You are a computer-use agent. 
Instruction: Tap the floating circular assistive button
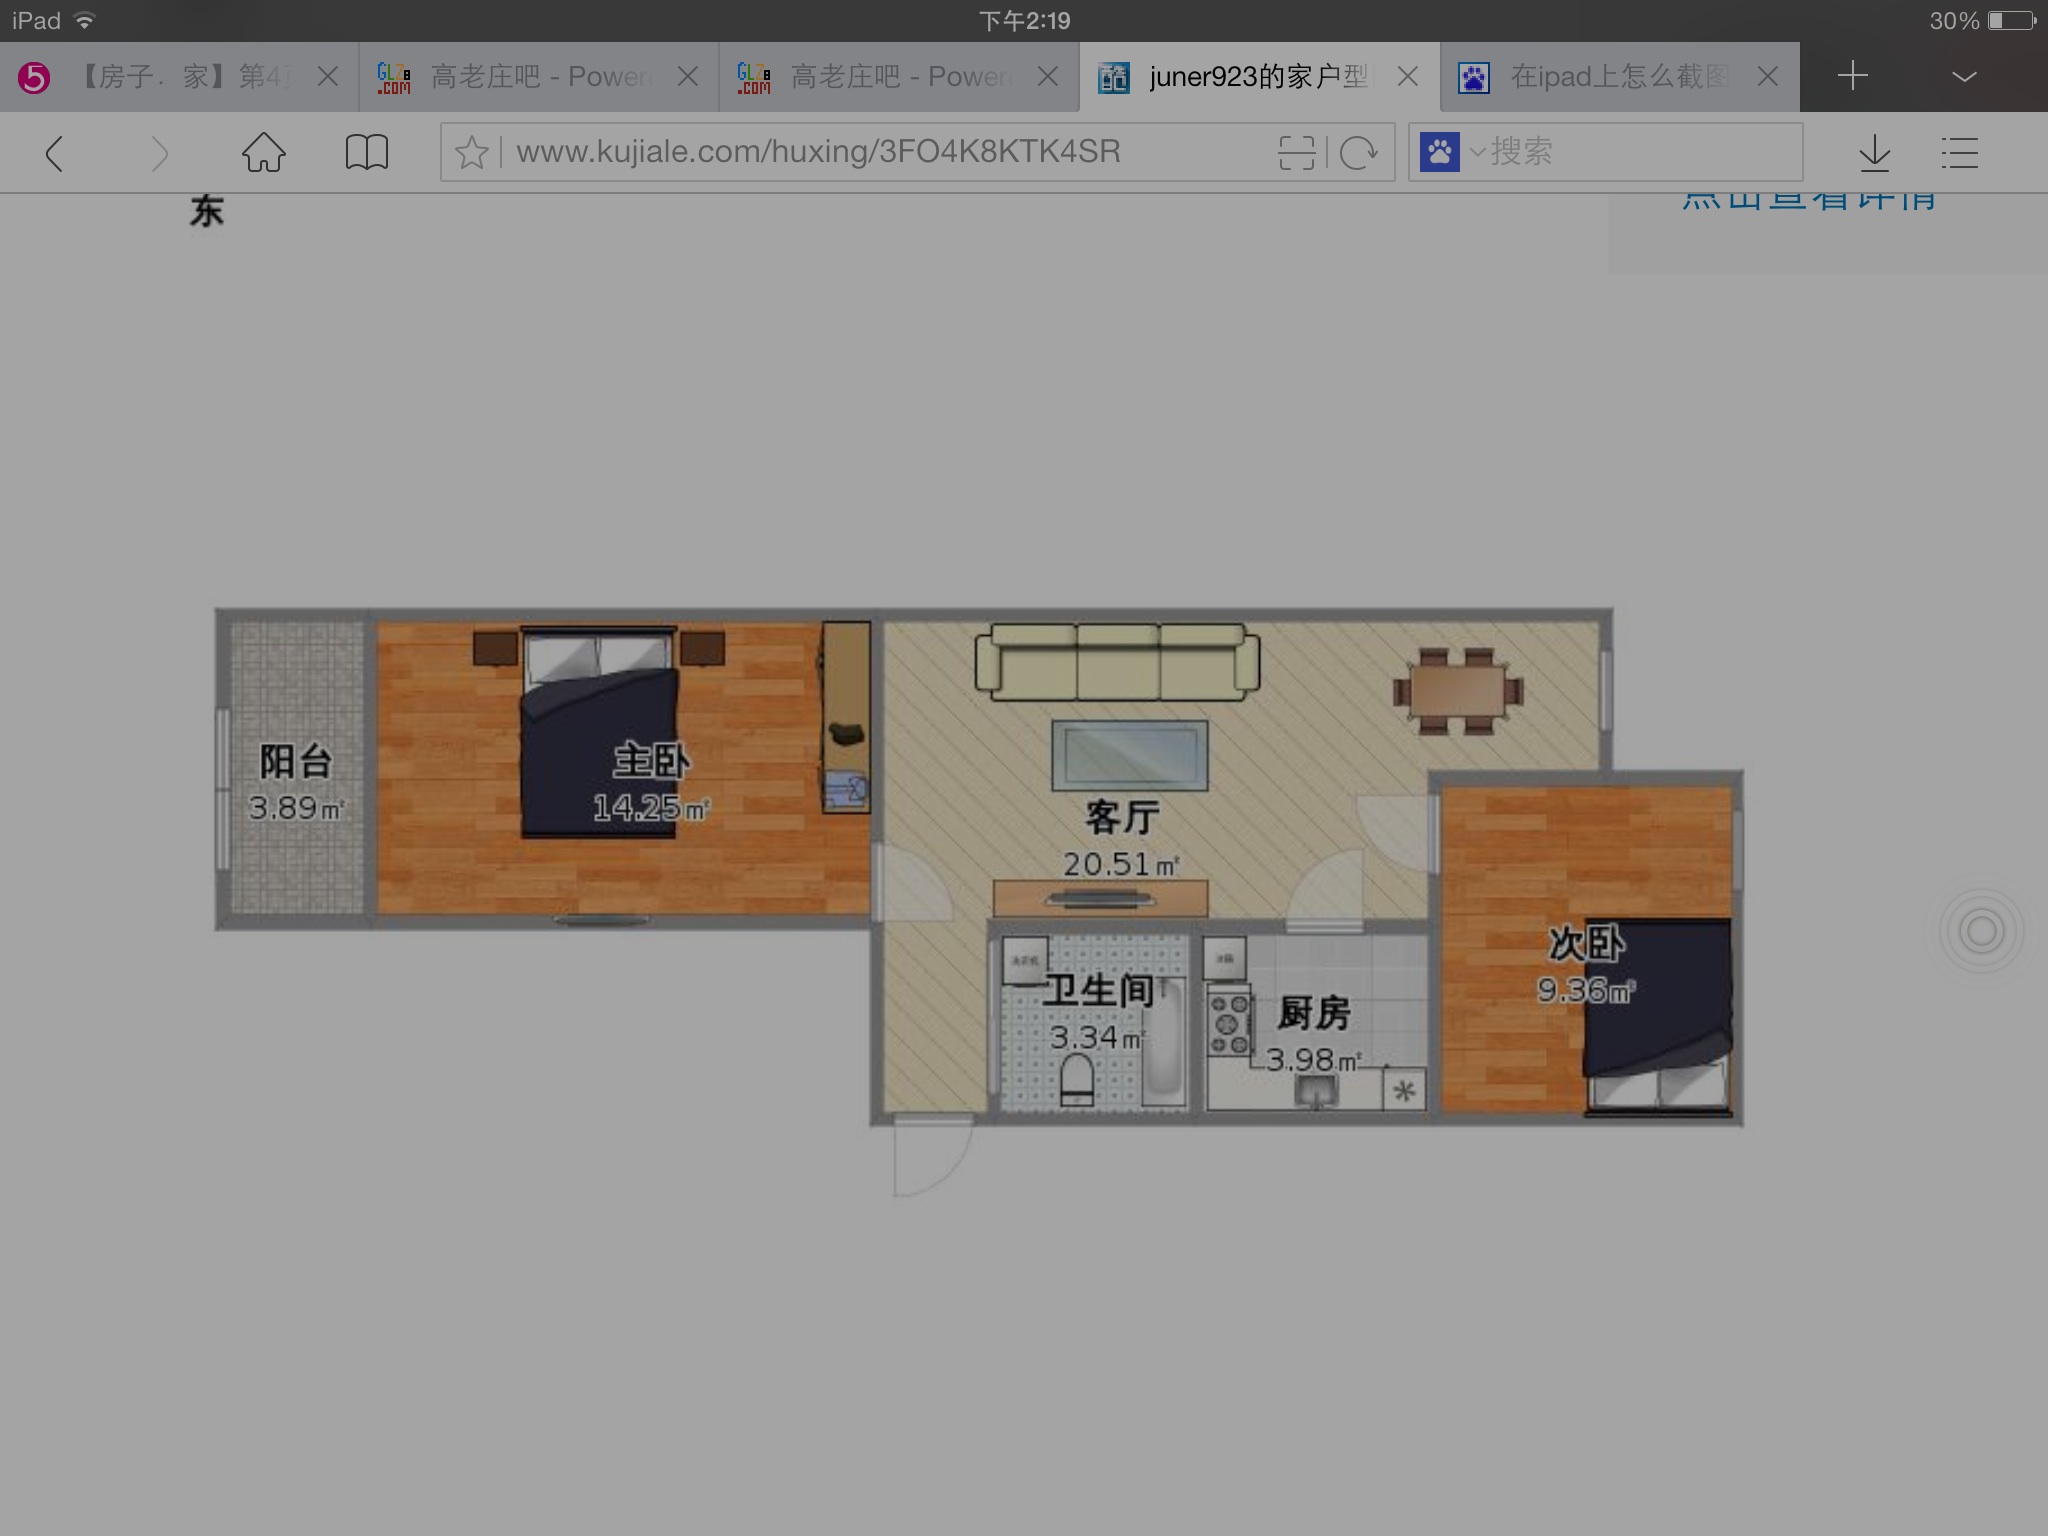(x=1981, y=932)
